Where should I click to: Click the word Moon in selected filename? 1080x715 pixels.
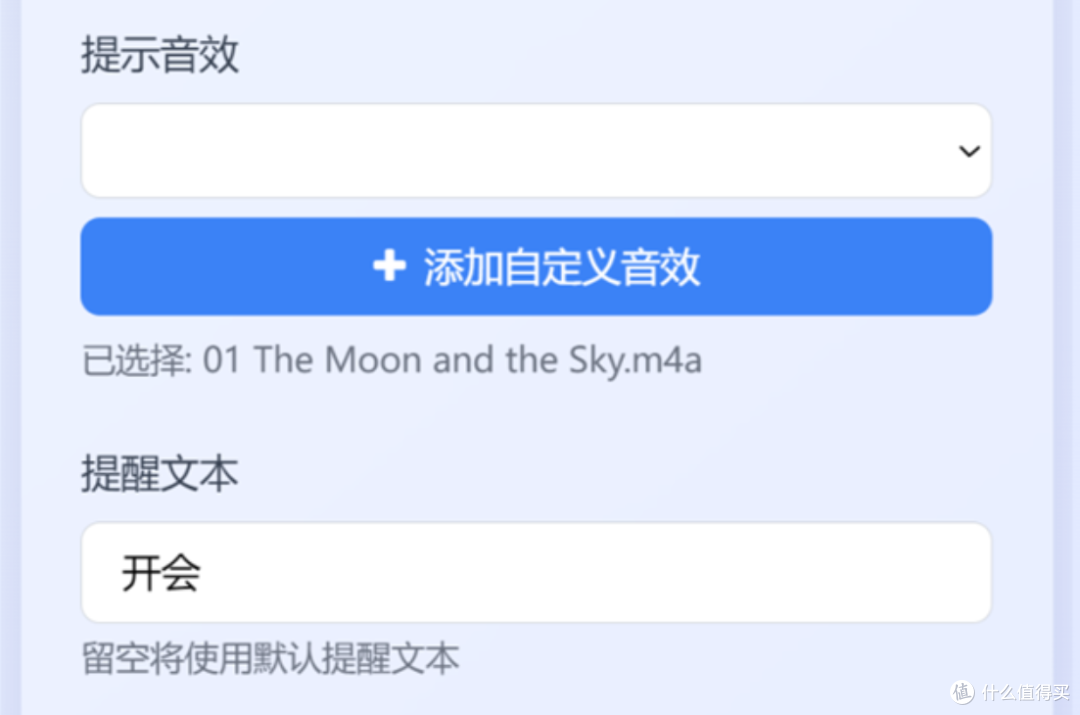click(x=373, y=360)
